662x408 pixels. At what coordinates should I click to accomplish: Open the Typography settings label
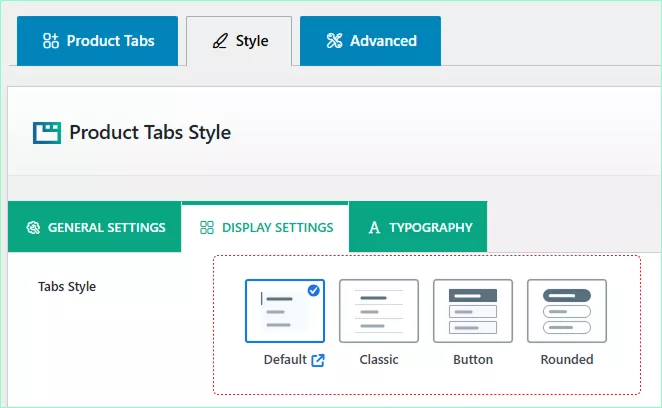click(x=430, y=228)
